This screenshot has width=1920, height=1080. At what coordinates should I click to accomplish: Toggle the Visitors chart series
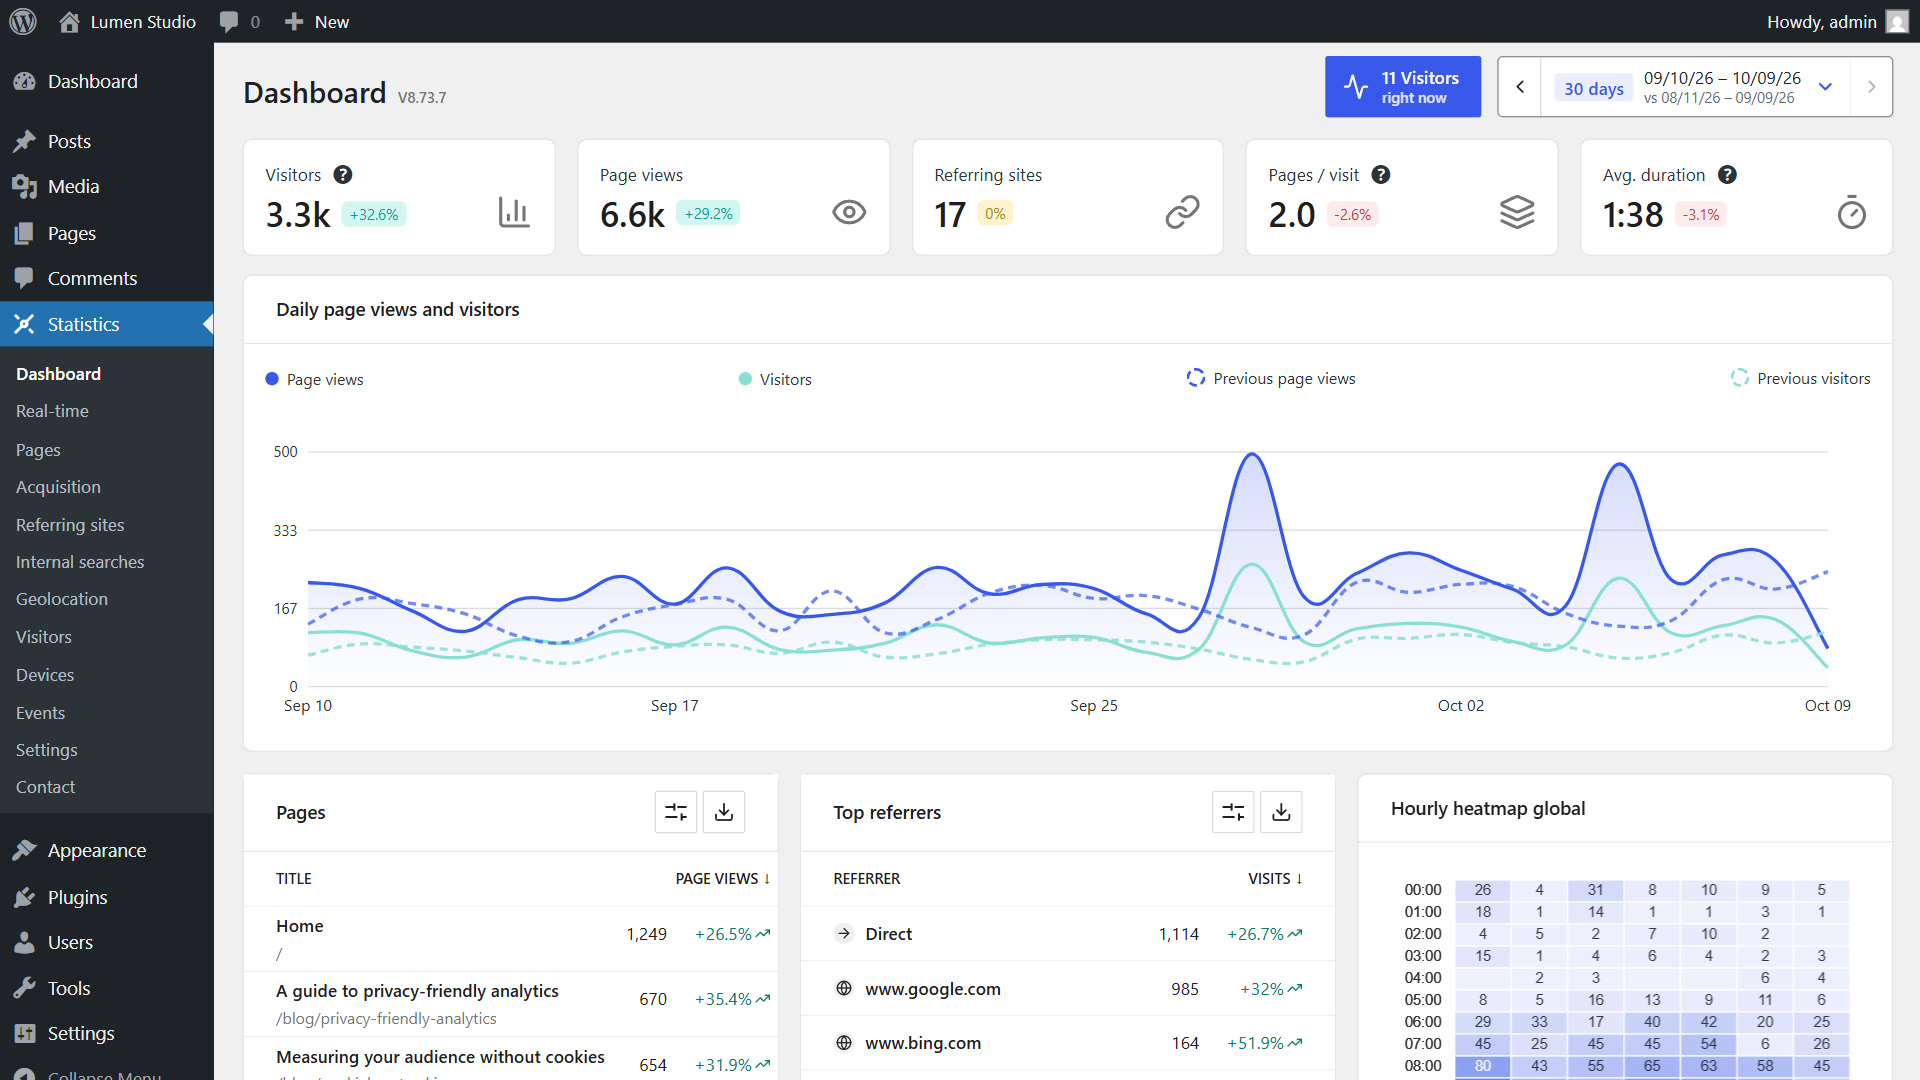click(775, 379)
